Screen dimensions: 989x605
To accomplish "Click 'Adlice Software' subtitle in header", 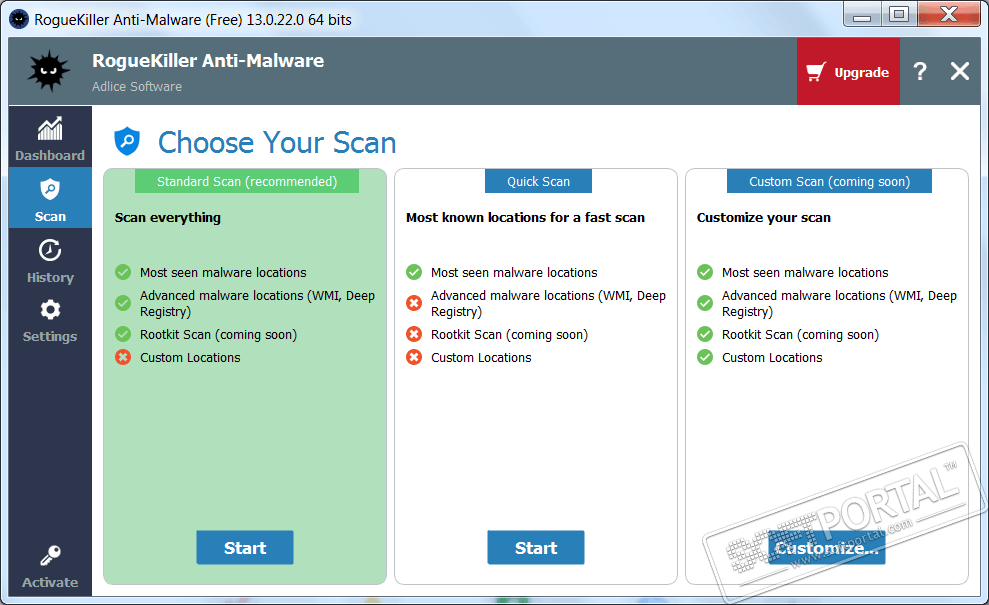I will click(x=137, y=86).
